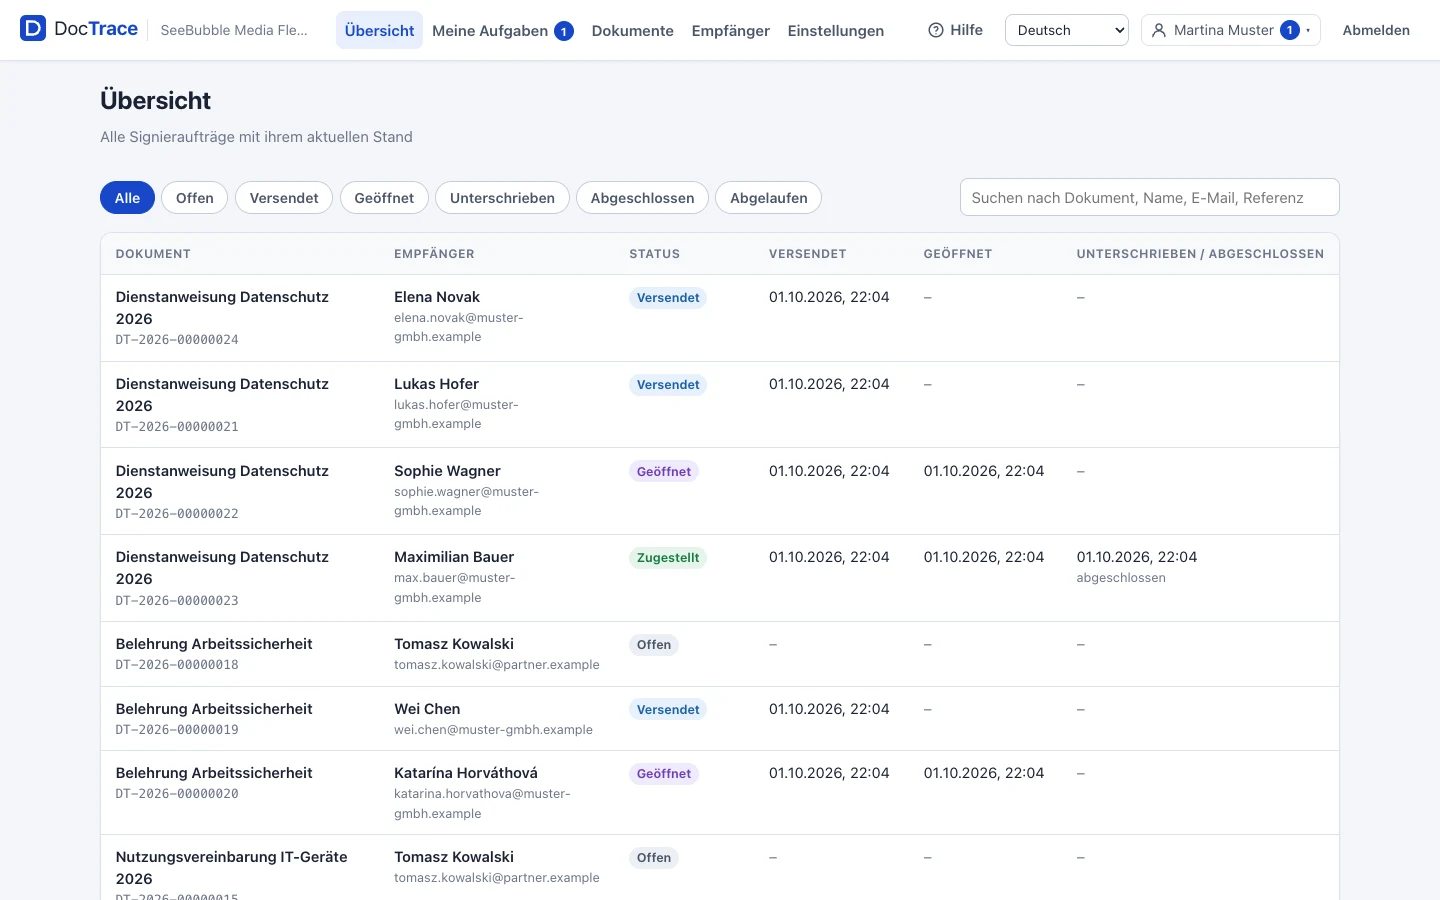
Task: Go to the Dokumente tab
Action: (x=632, y=31)
